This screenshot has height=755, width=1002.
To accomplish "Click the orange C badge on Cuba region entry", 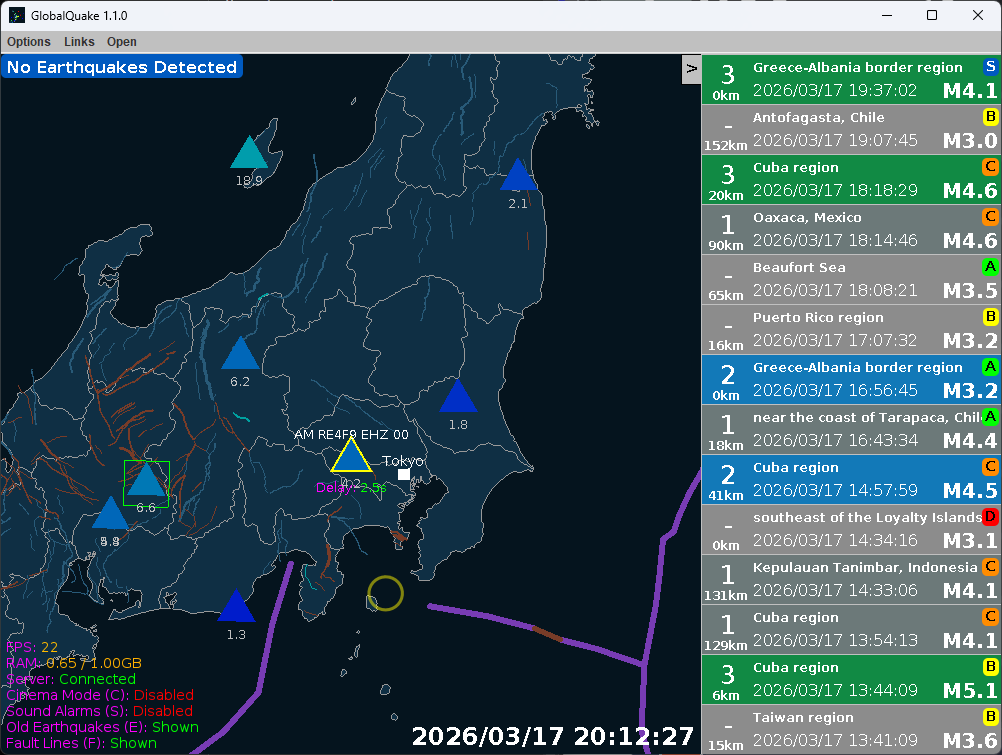I will click(991, 167).
